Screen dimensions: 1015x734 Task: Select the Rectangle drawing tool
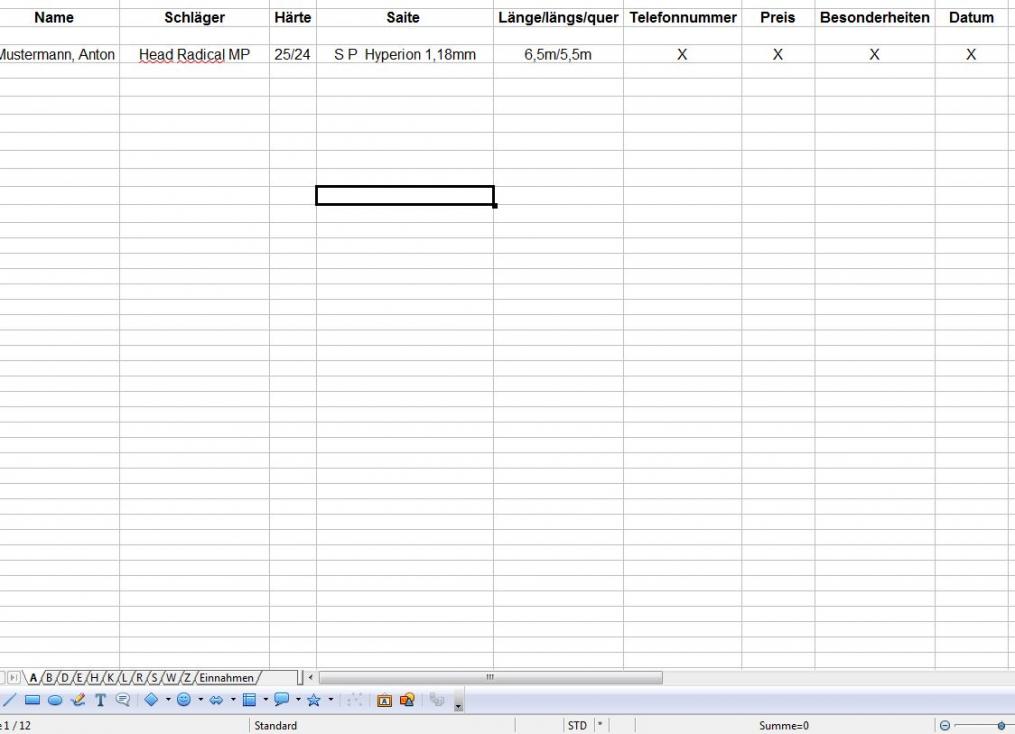32,701
